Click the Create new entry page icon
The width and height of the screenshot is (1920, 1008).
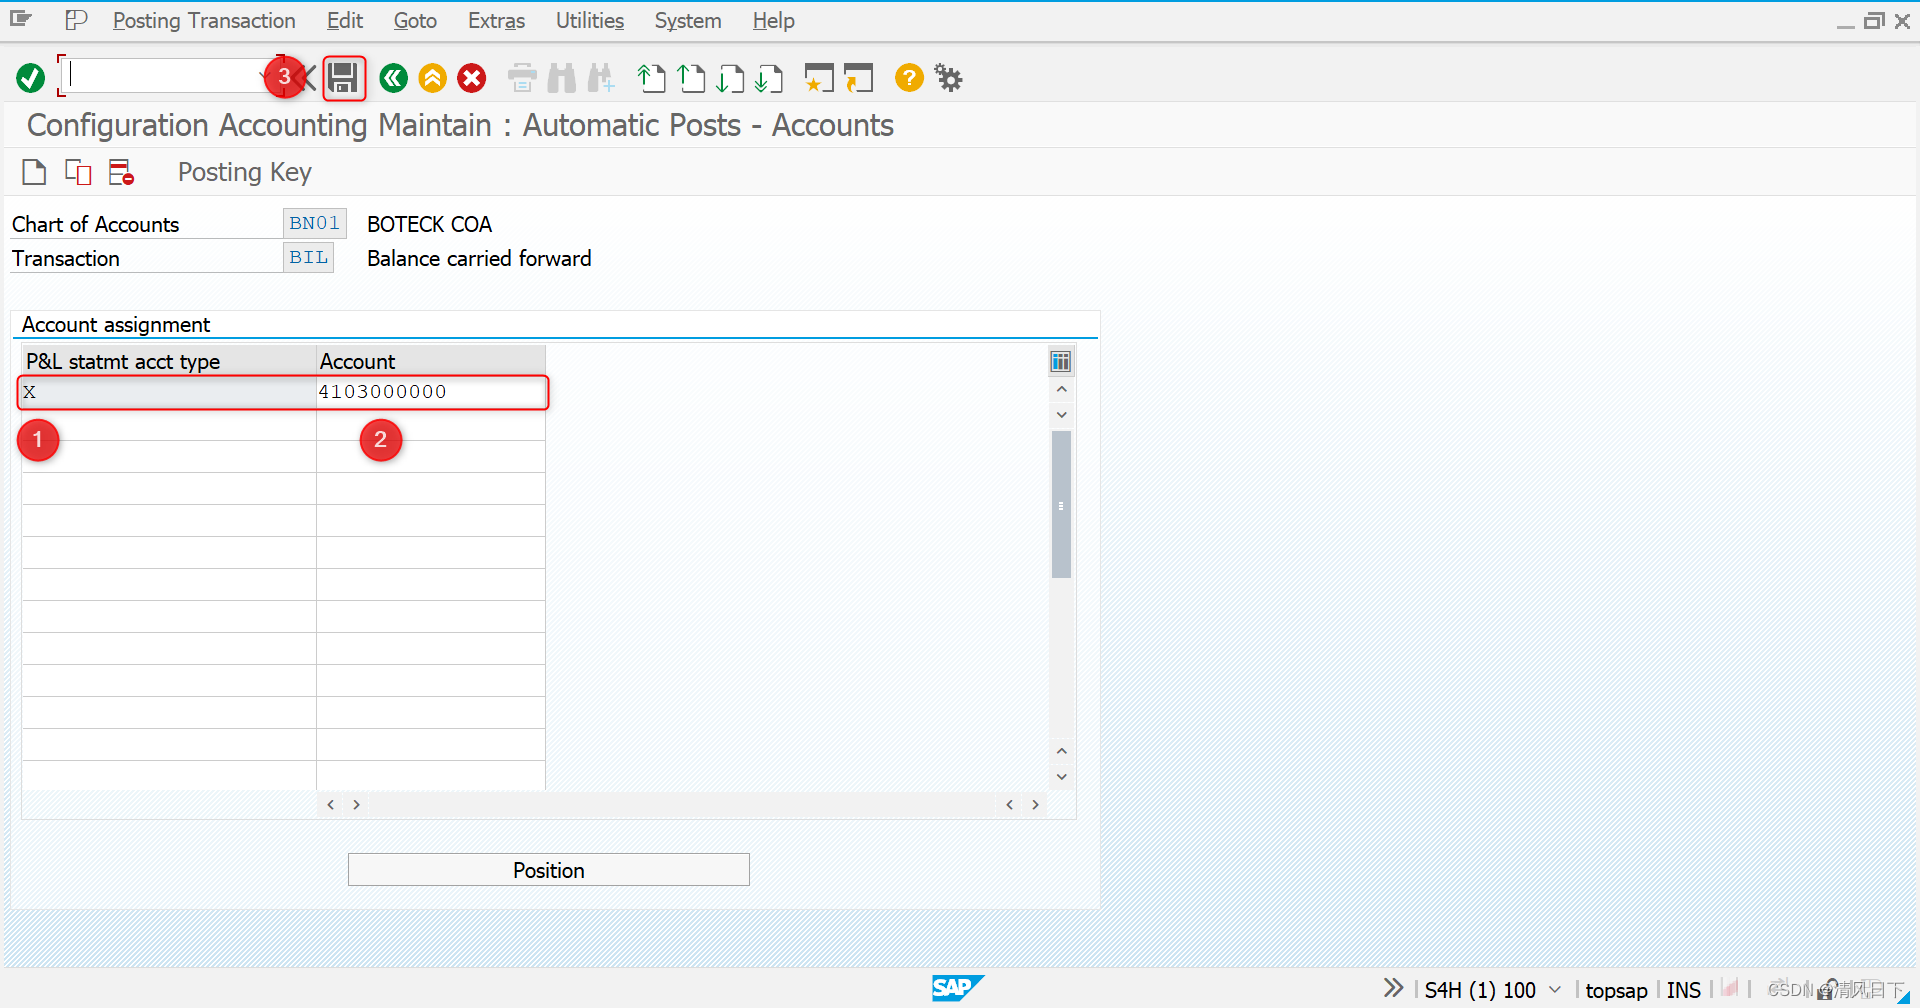34,172
